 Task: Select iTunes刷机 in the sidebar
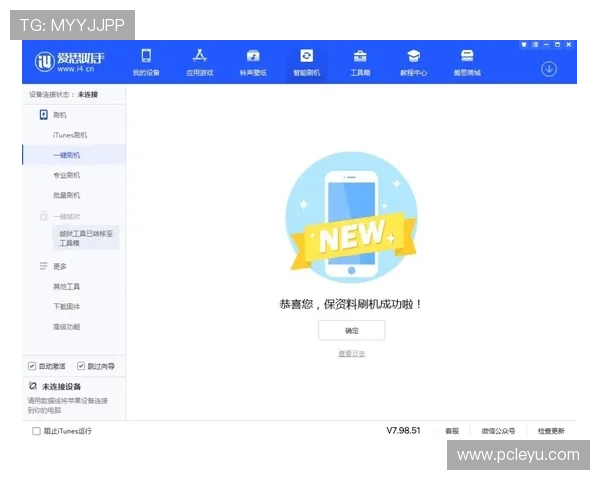[70, 135]
